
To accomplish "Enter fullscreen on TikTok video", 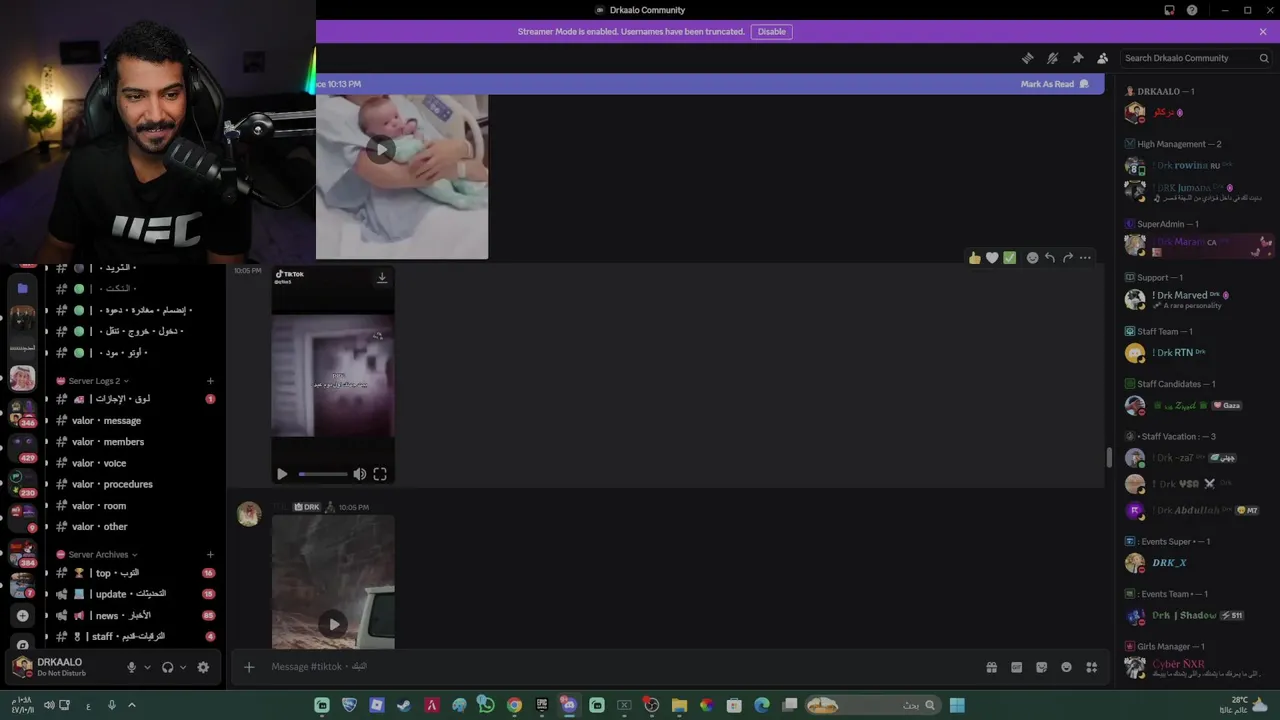I will pyautogui.click(x=380, y=474).
